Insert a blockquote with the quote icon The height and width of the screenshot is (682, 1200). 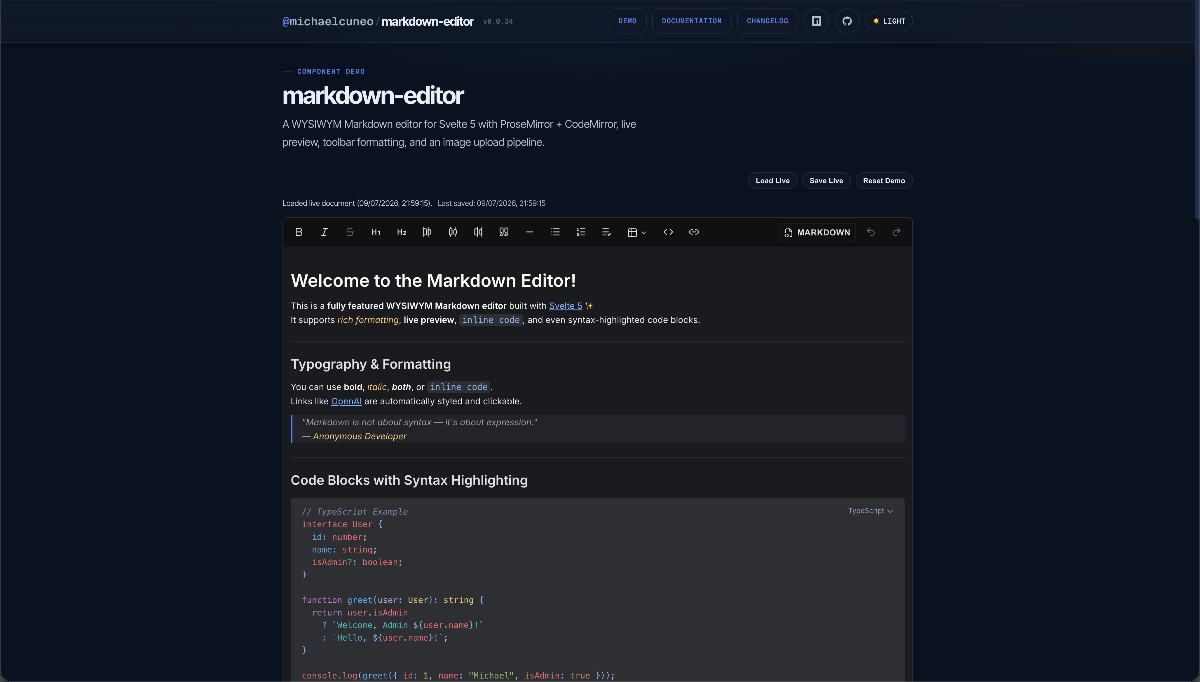[504, 232]
